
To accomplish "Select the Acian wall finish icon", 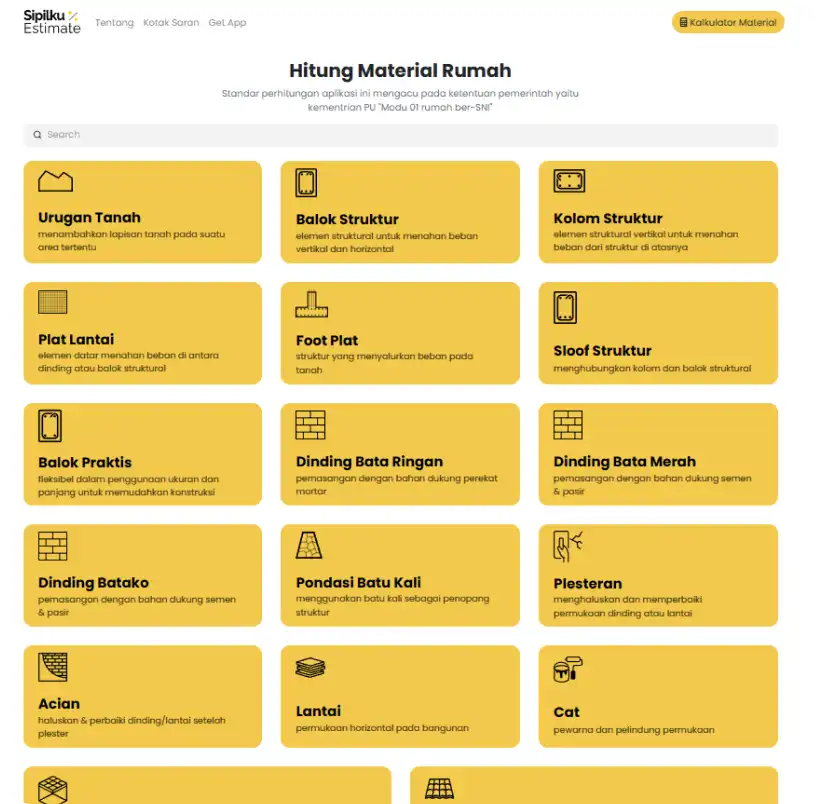I will click(x=52, y=667).
